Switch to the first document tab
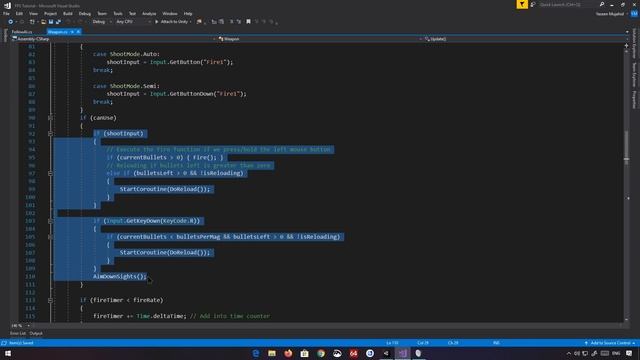This screenshot has width=640, height=360. tap(22, 31)
